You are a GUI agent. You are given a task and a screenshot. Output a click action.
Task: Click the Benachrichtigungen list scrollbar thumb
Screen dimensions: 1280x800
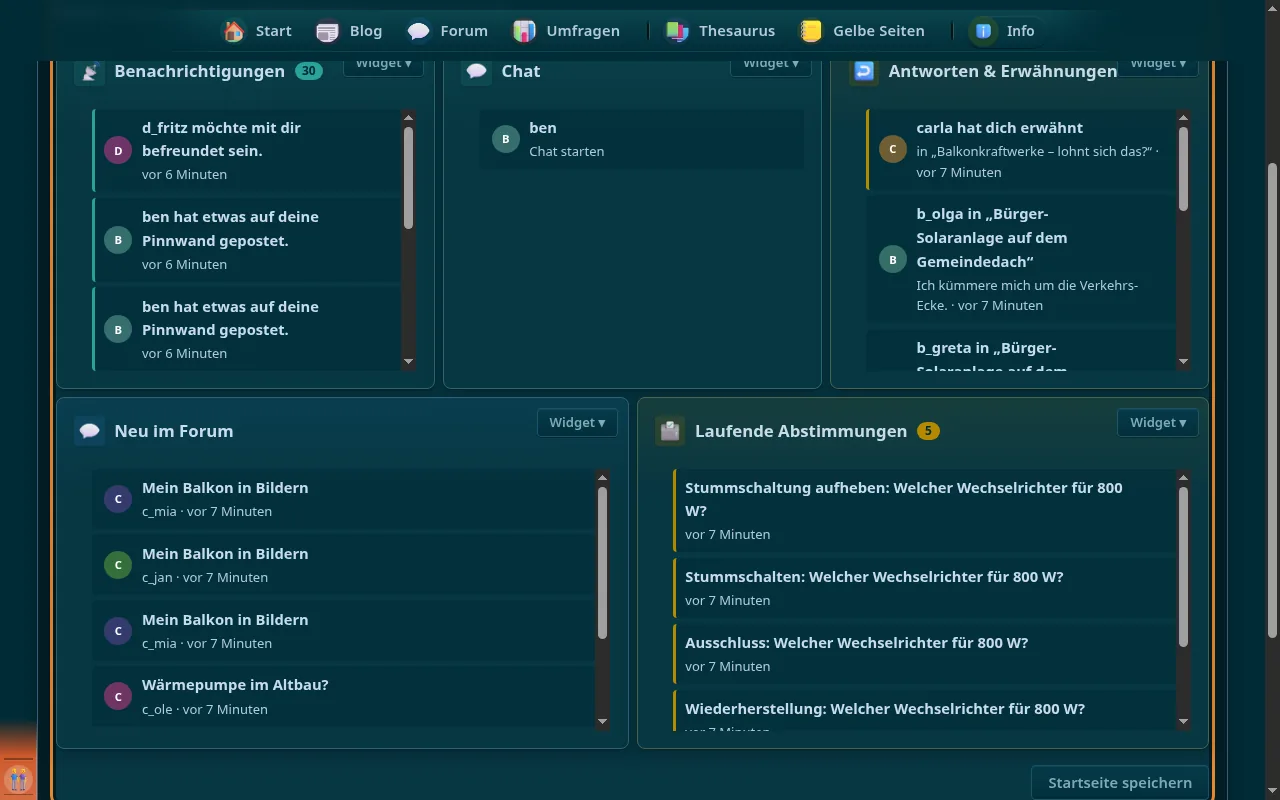tap(408, 178)
